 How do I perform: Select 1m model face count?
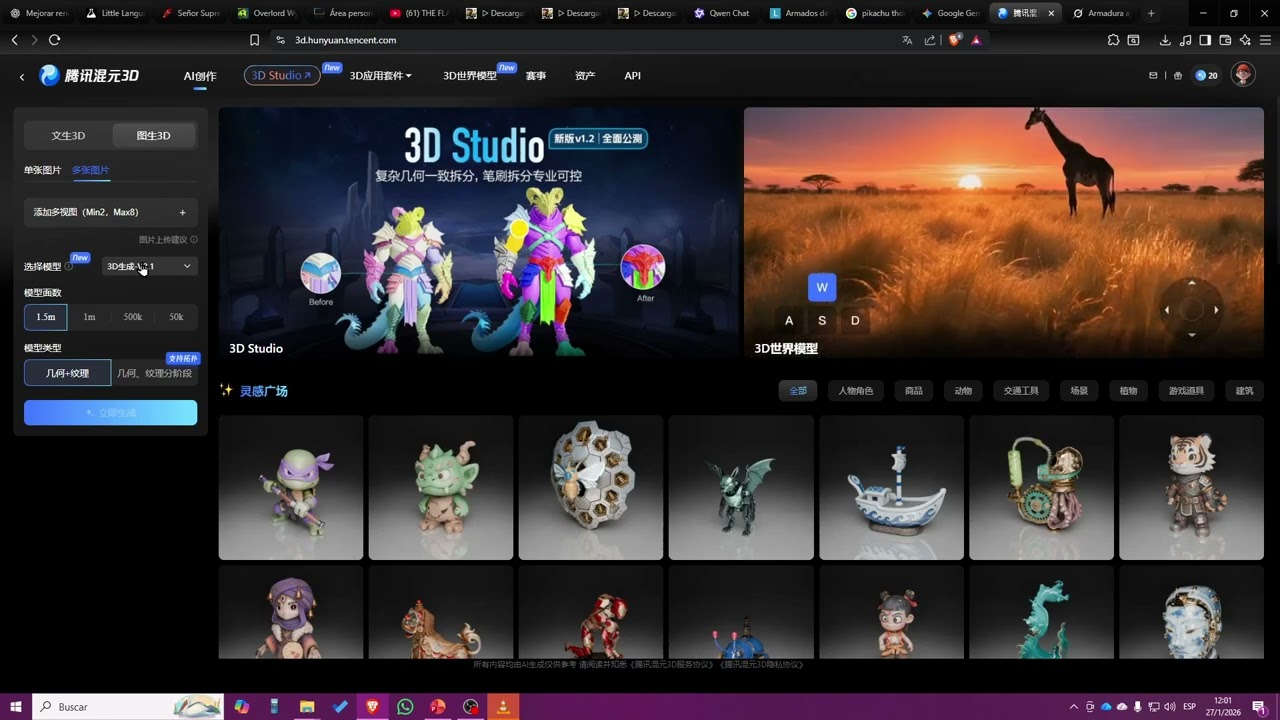[89, 317]
